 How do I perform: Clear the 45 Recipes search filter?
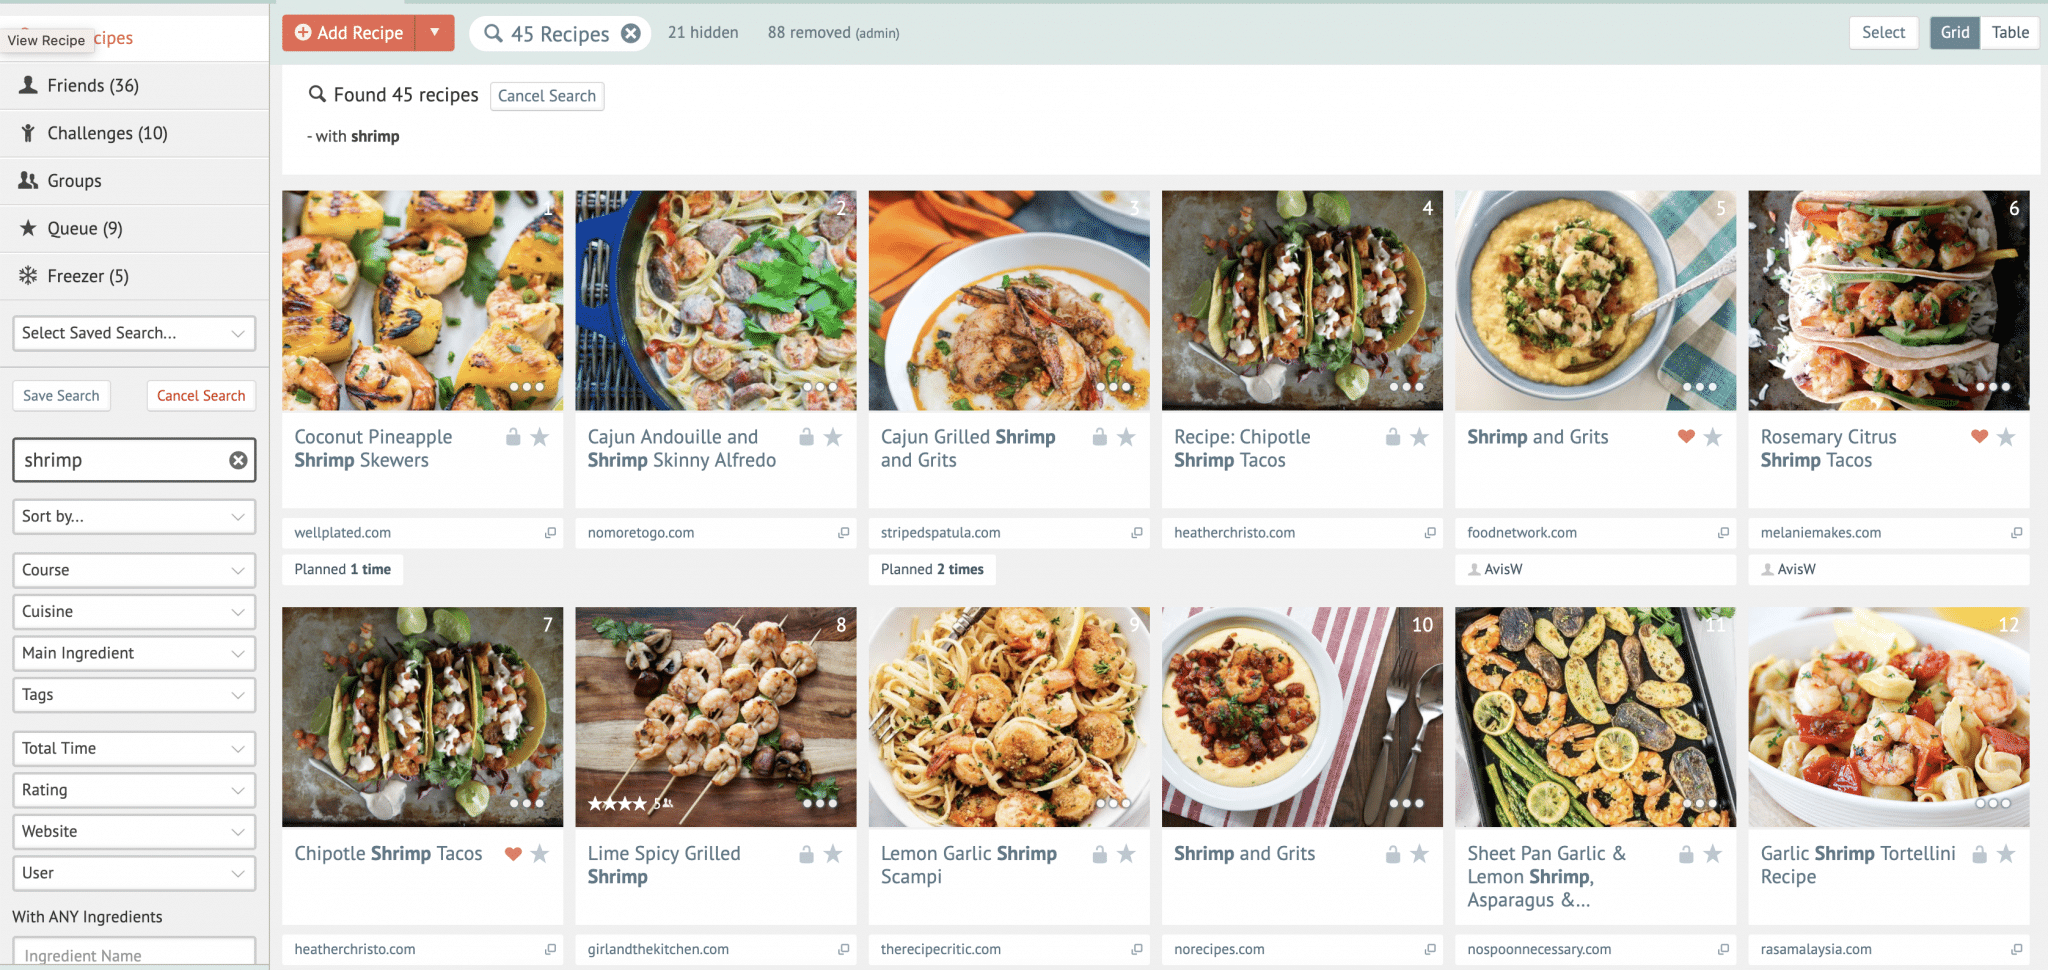pos(631,34)
